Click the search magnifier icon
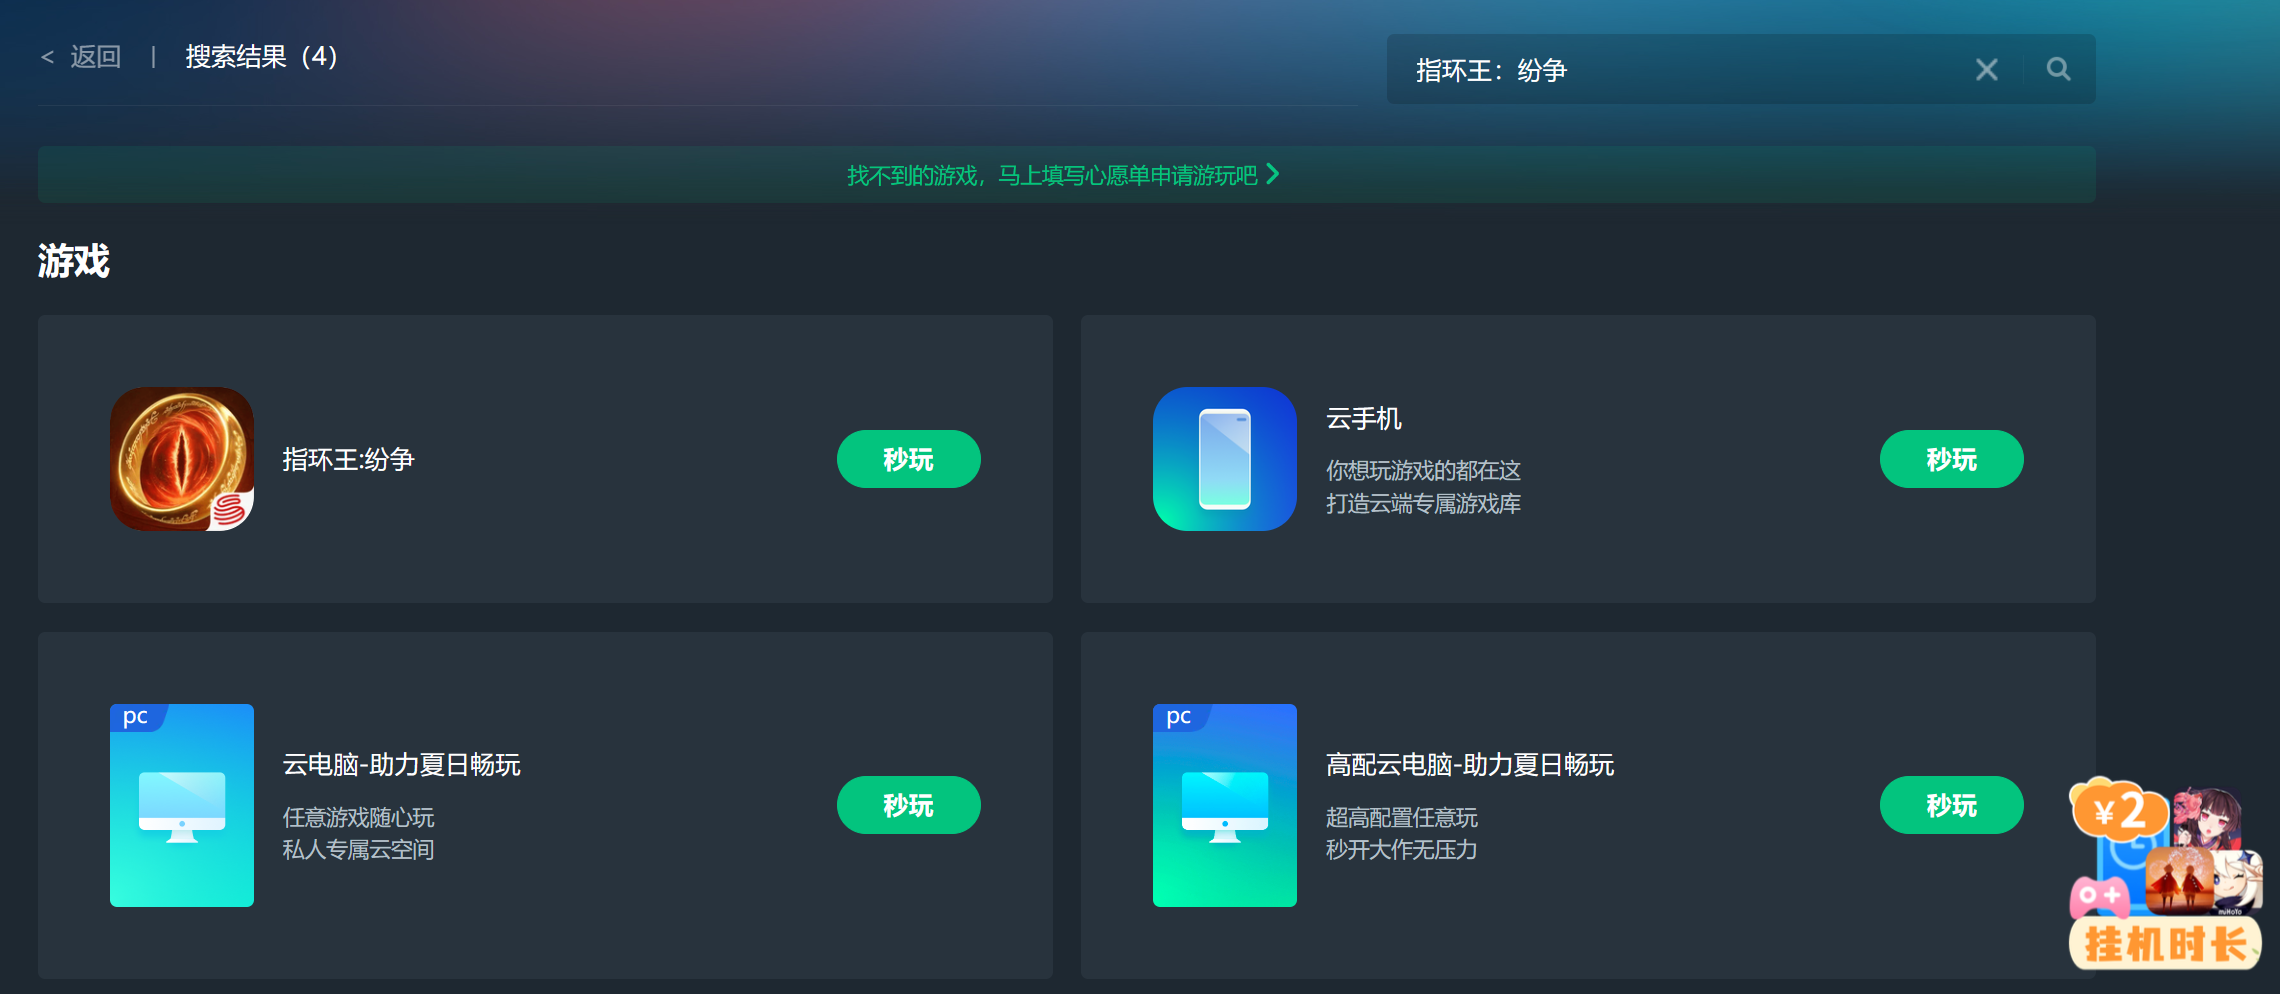The image size is (2280, 994). (2058, 69)
